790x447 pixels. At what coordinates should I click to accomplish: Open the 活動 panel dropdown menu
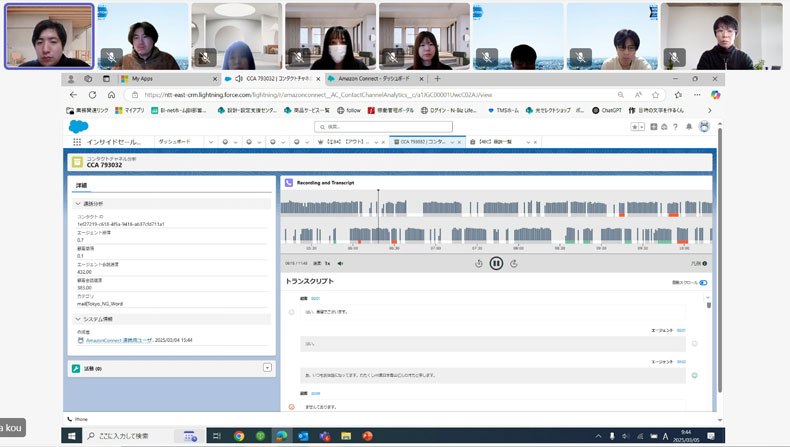[x=267, y=368]
